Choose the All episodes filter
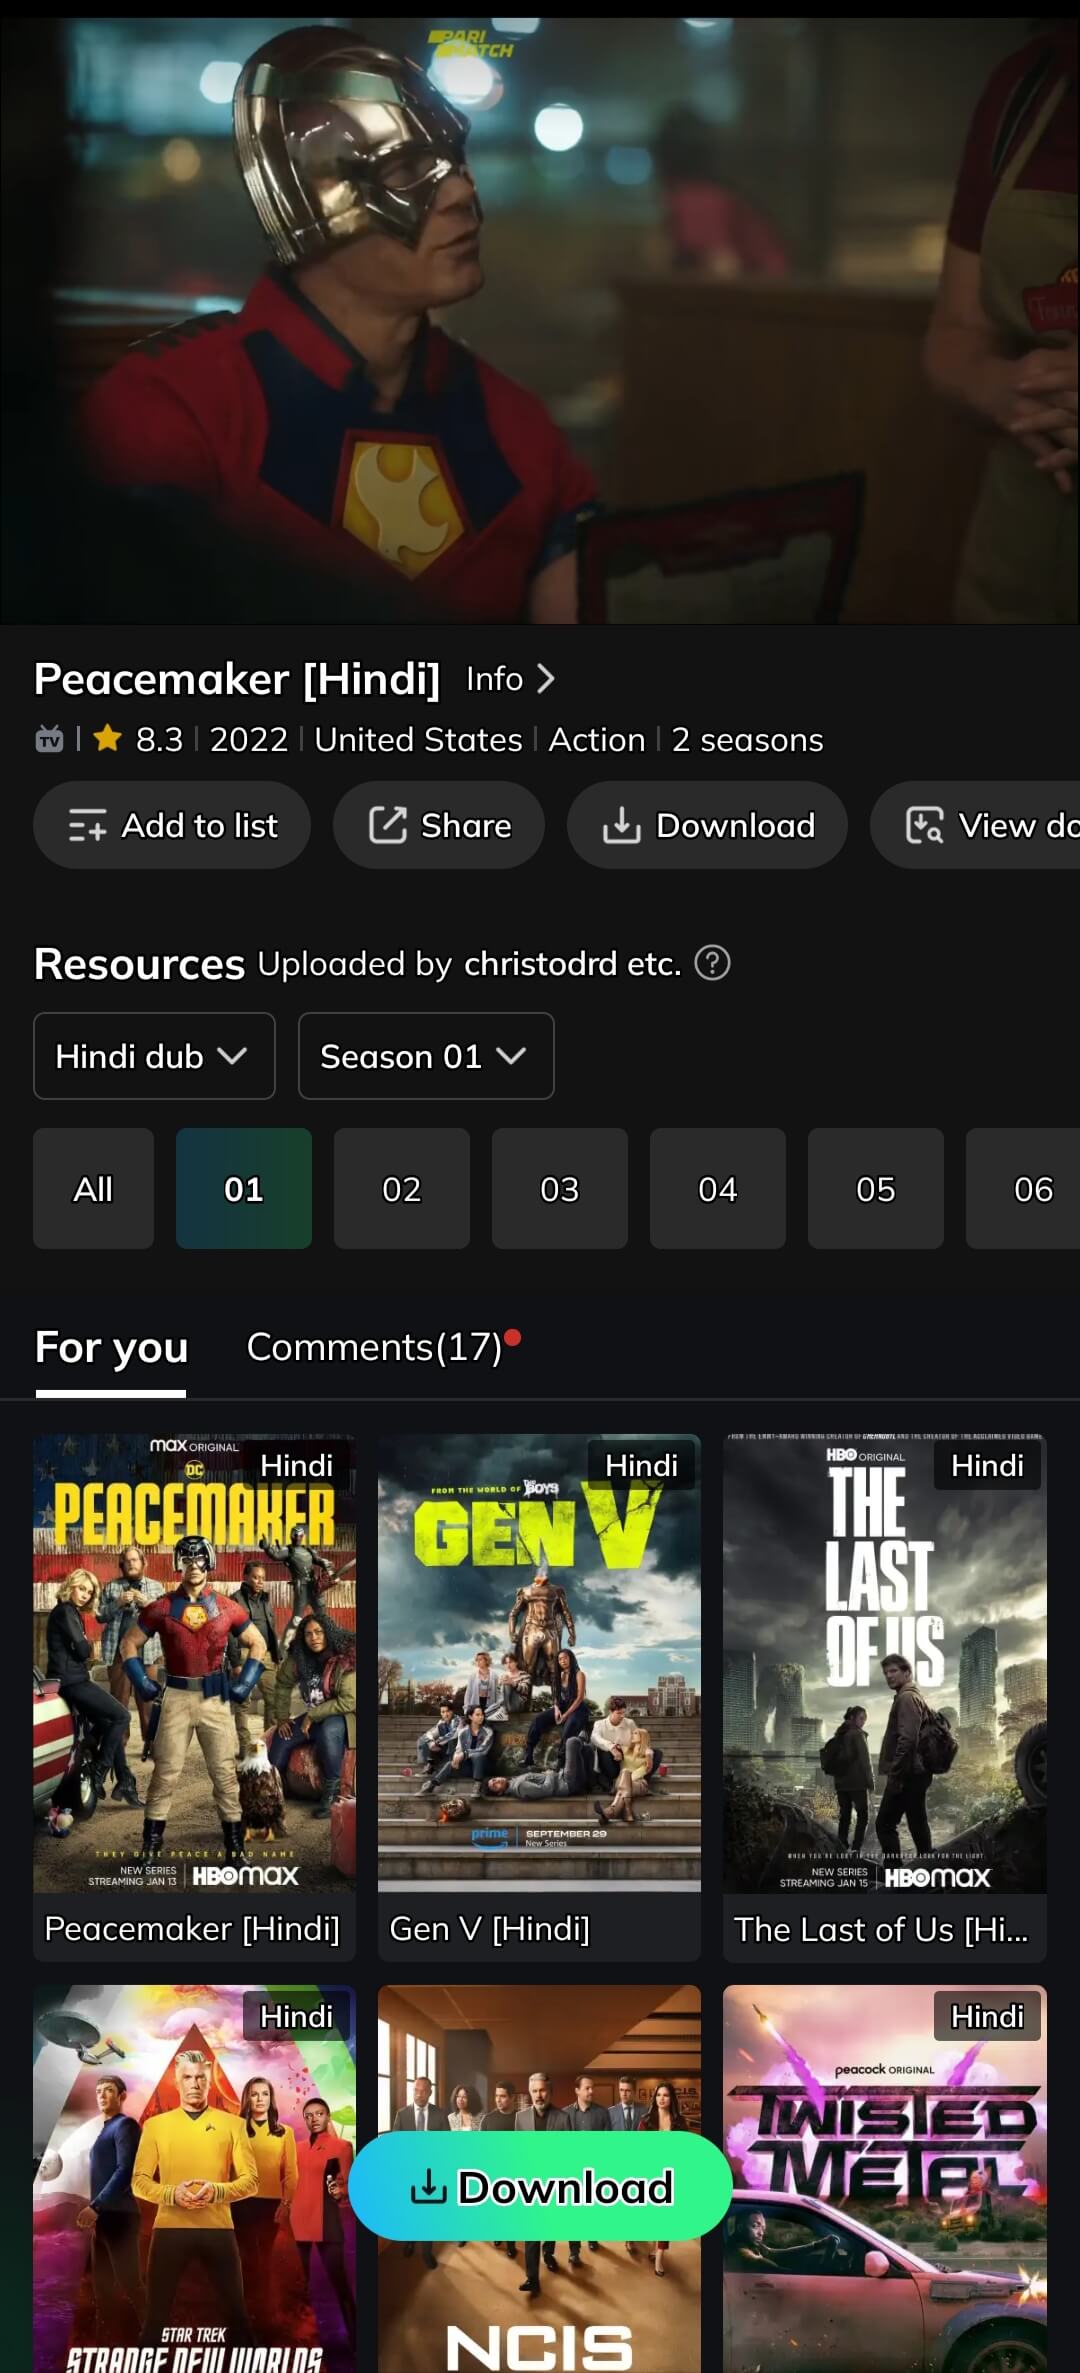Screen dimensions: 1080x2373 point(93,1188)
